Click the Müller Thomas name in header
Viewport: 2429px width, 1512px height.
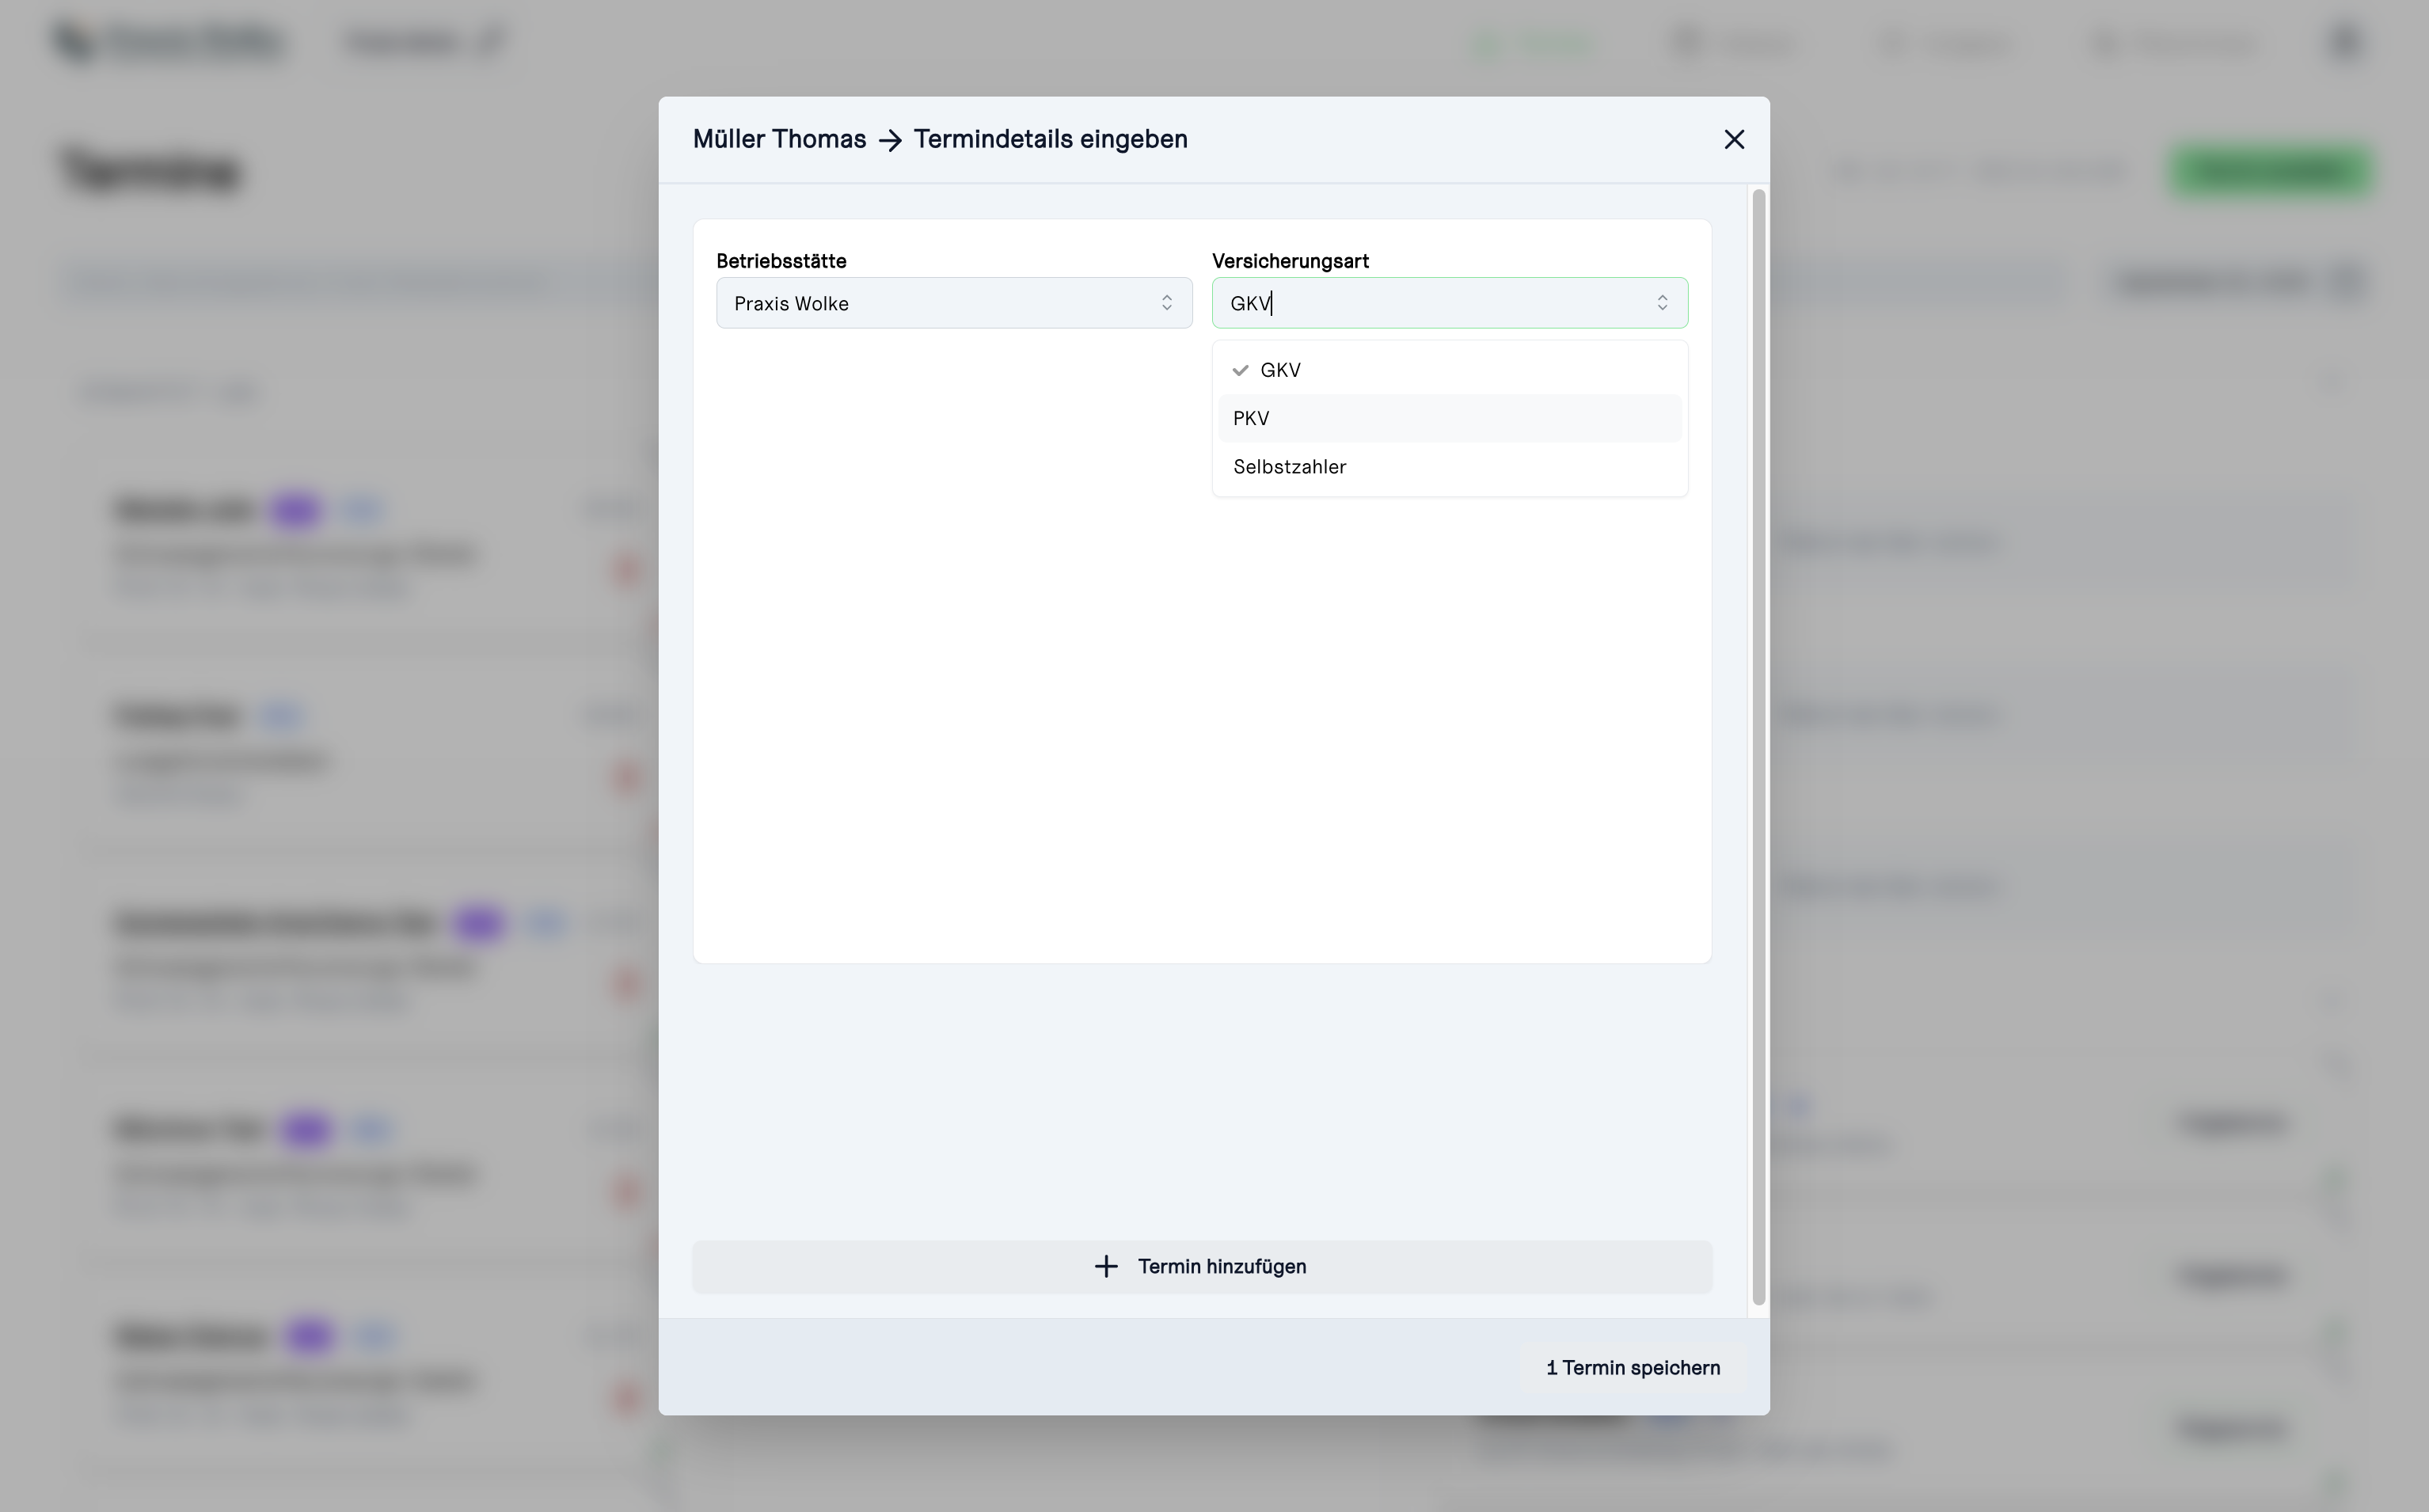tap(779, 139)
